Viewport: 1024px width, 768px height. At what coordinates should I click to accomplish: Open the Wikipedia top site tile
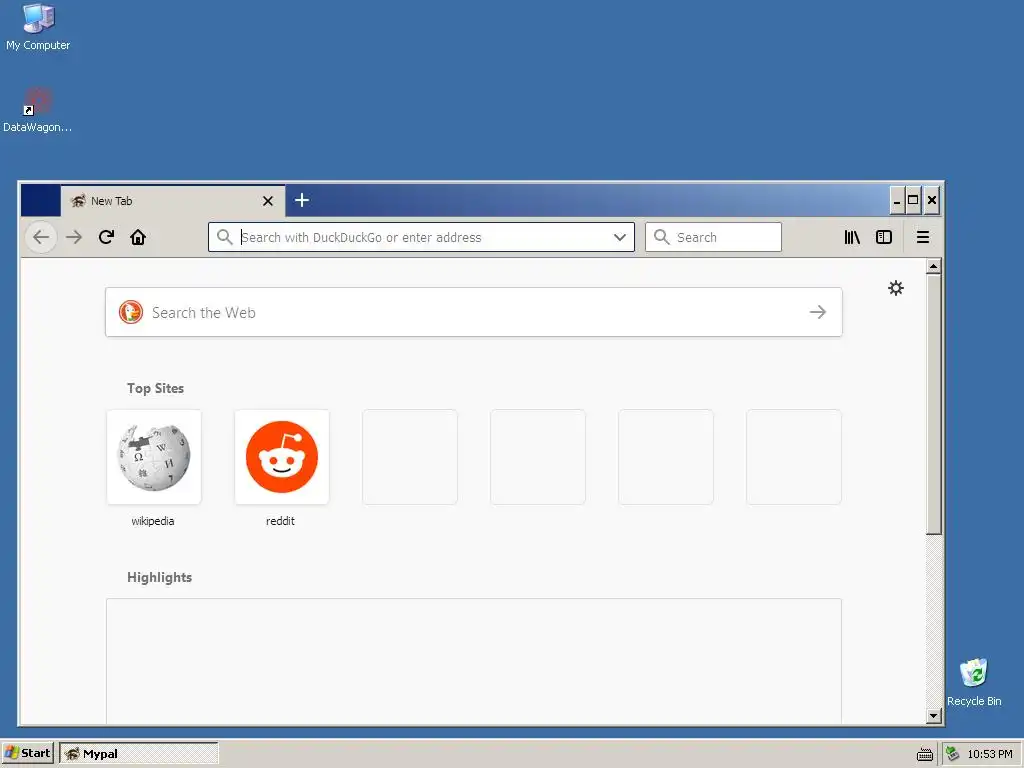(154, 457)
